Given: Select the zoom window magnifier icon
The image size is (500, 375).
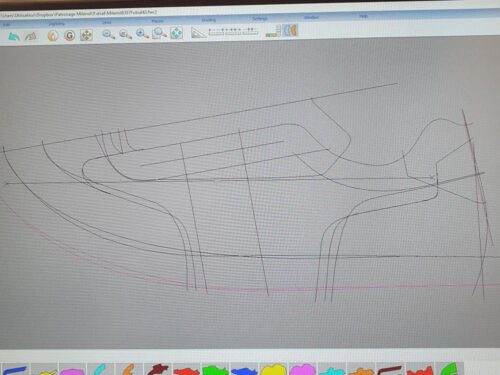Looking at the screenshot, I should tap(159, 33).
